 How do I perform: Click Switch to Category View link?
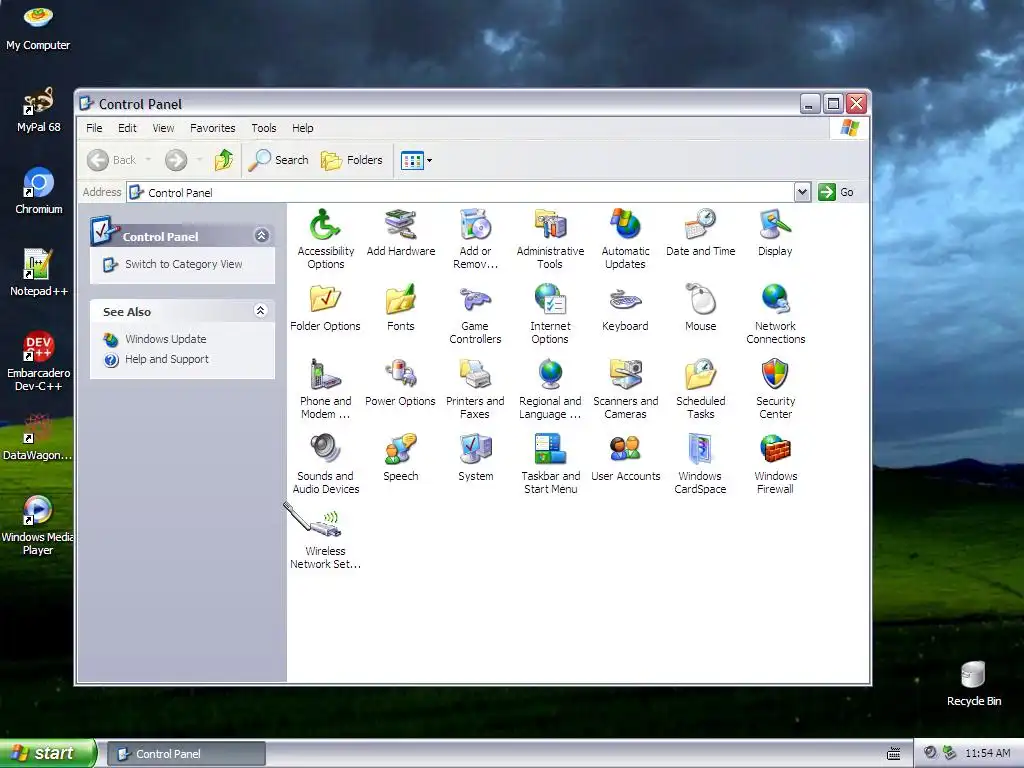184,264
